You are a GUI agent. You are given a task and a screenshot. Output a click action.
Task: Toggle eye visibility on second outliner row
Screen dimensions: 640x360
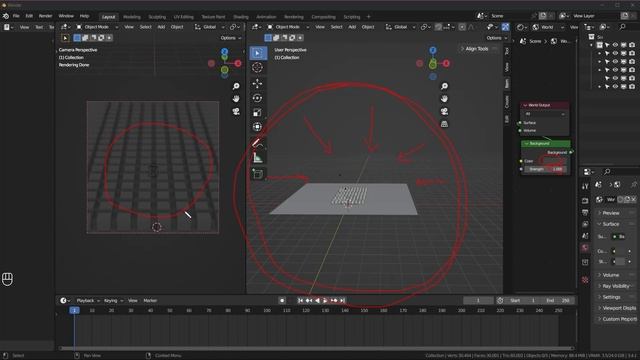(615, 53)
